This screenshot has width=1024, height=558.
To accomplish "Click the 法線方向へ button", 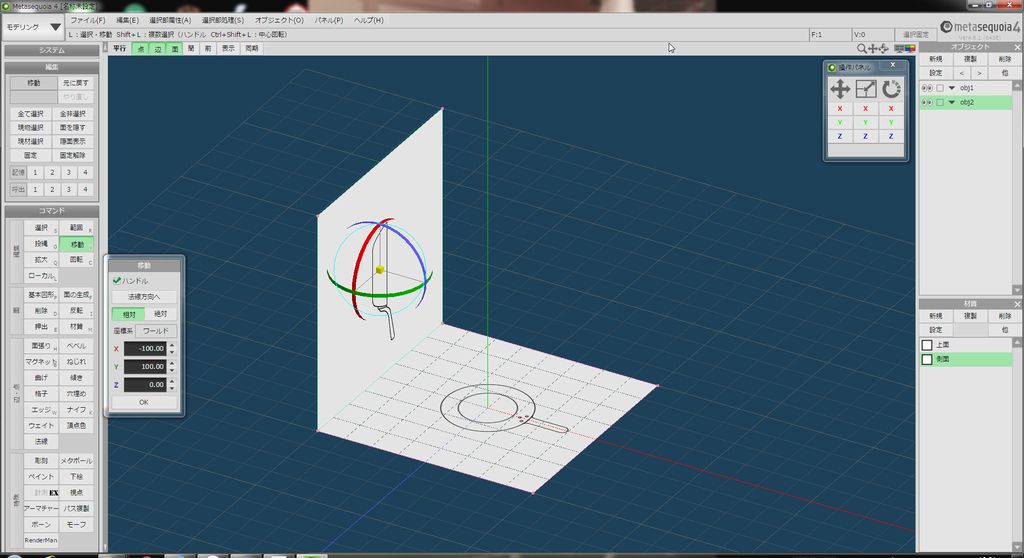I will (144, 297).
